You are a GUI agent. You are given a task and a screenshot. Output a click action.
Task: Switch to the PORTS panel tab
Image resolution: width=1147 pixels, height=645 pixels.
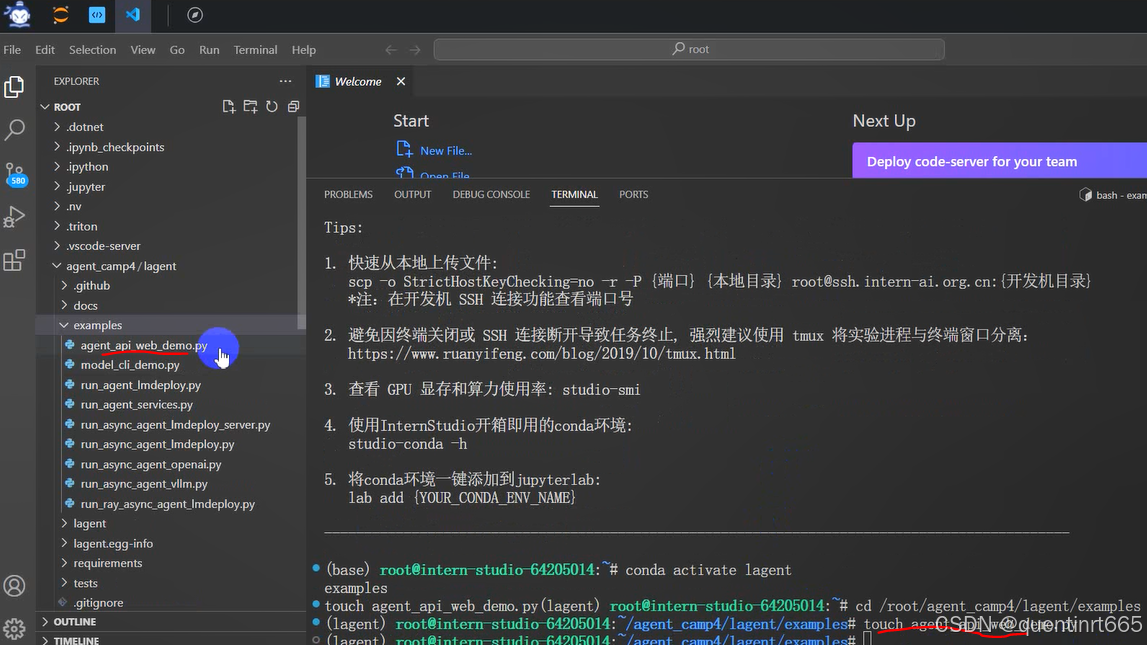point(633,195)
